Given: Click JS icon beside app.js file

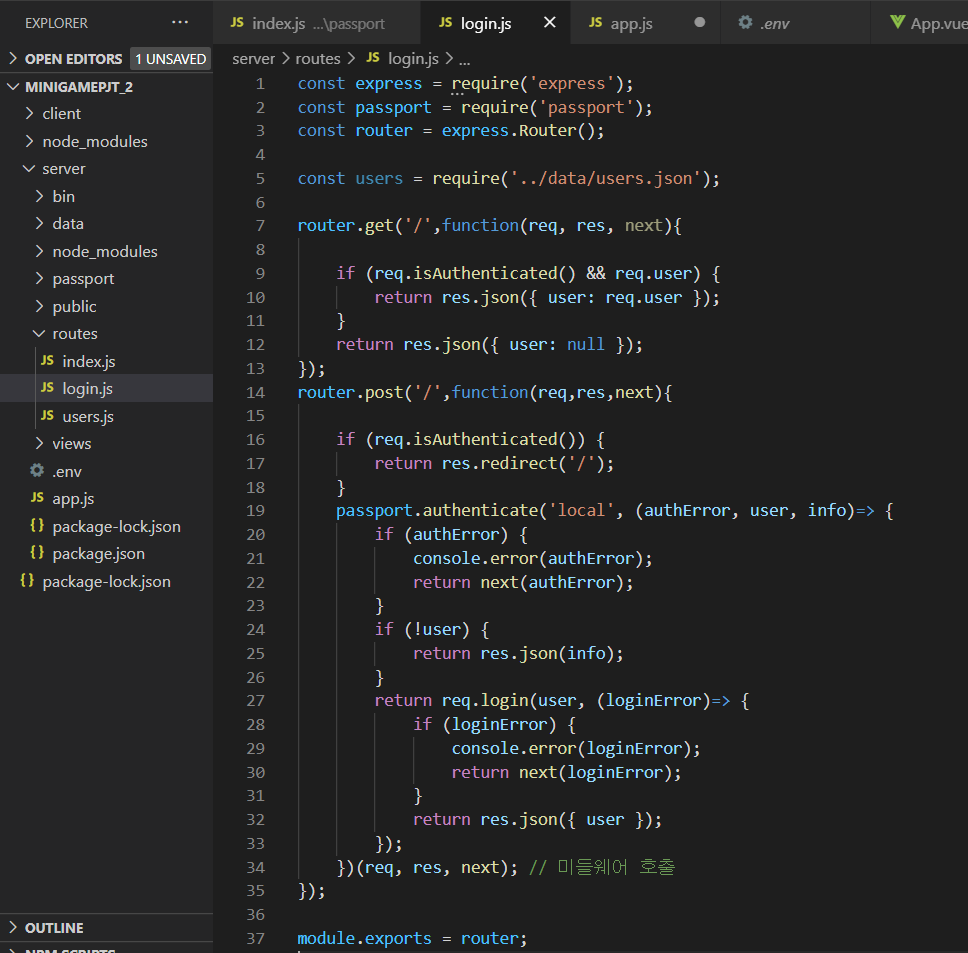Looking at the screenshot, I should tap(38, 498).
